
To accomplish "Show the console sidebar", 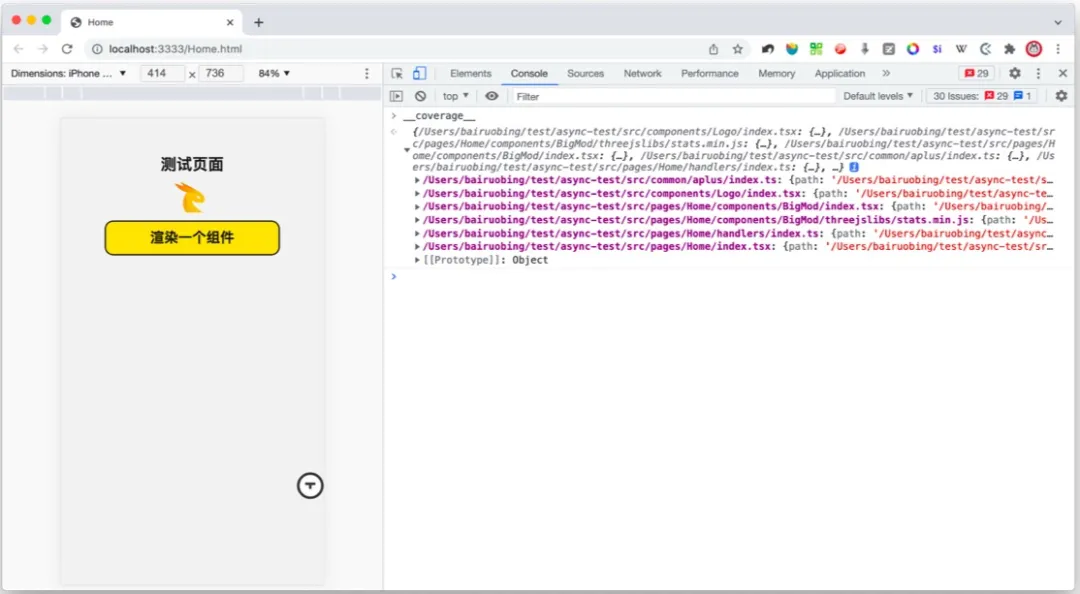I will 396,96.
